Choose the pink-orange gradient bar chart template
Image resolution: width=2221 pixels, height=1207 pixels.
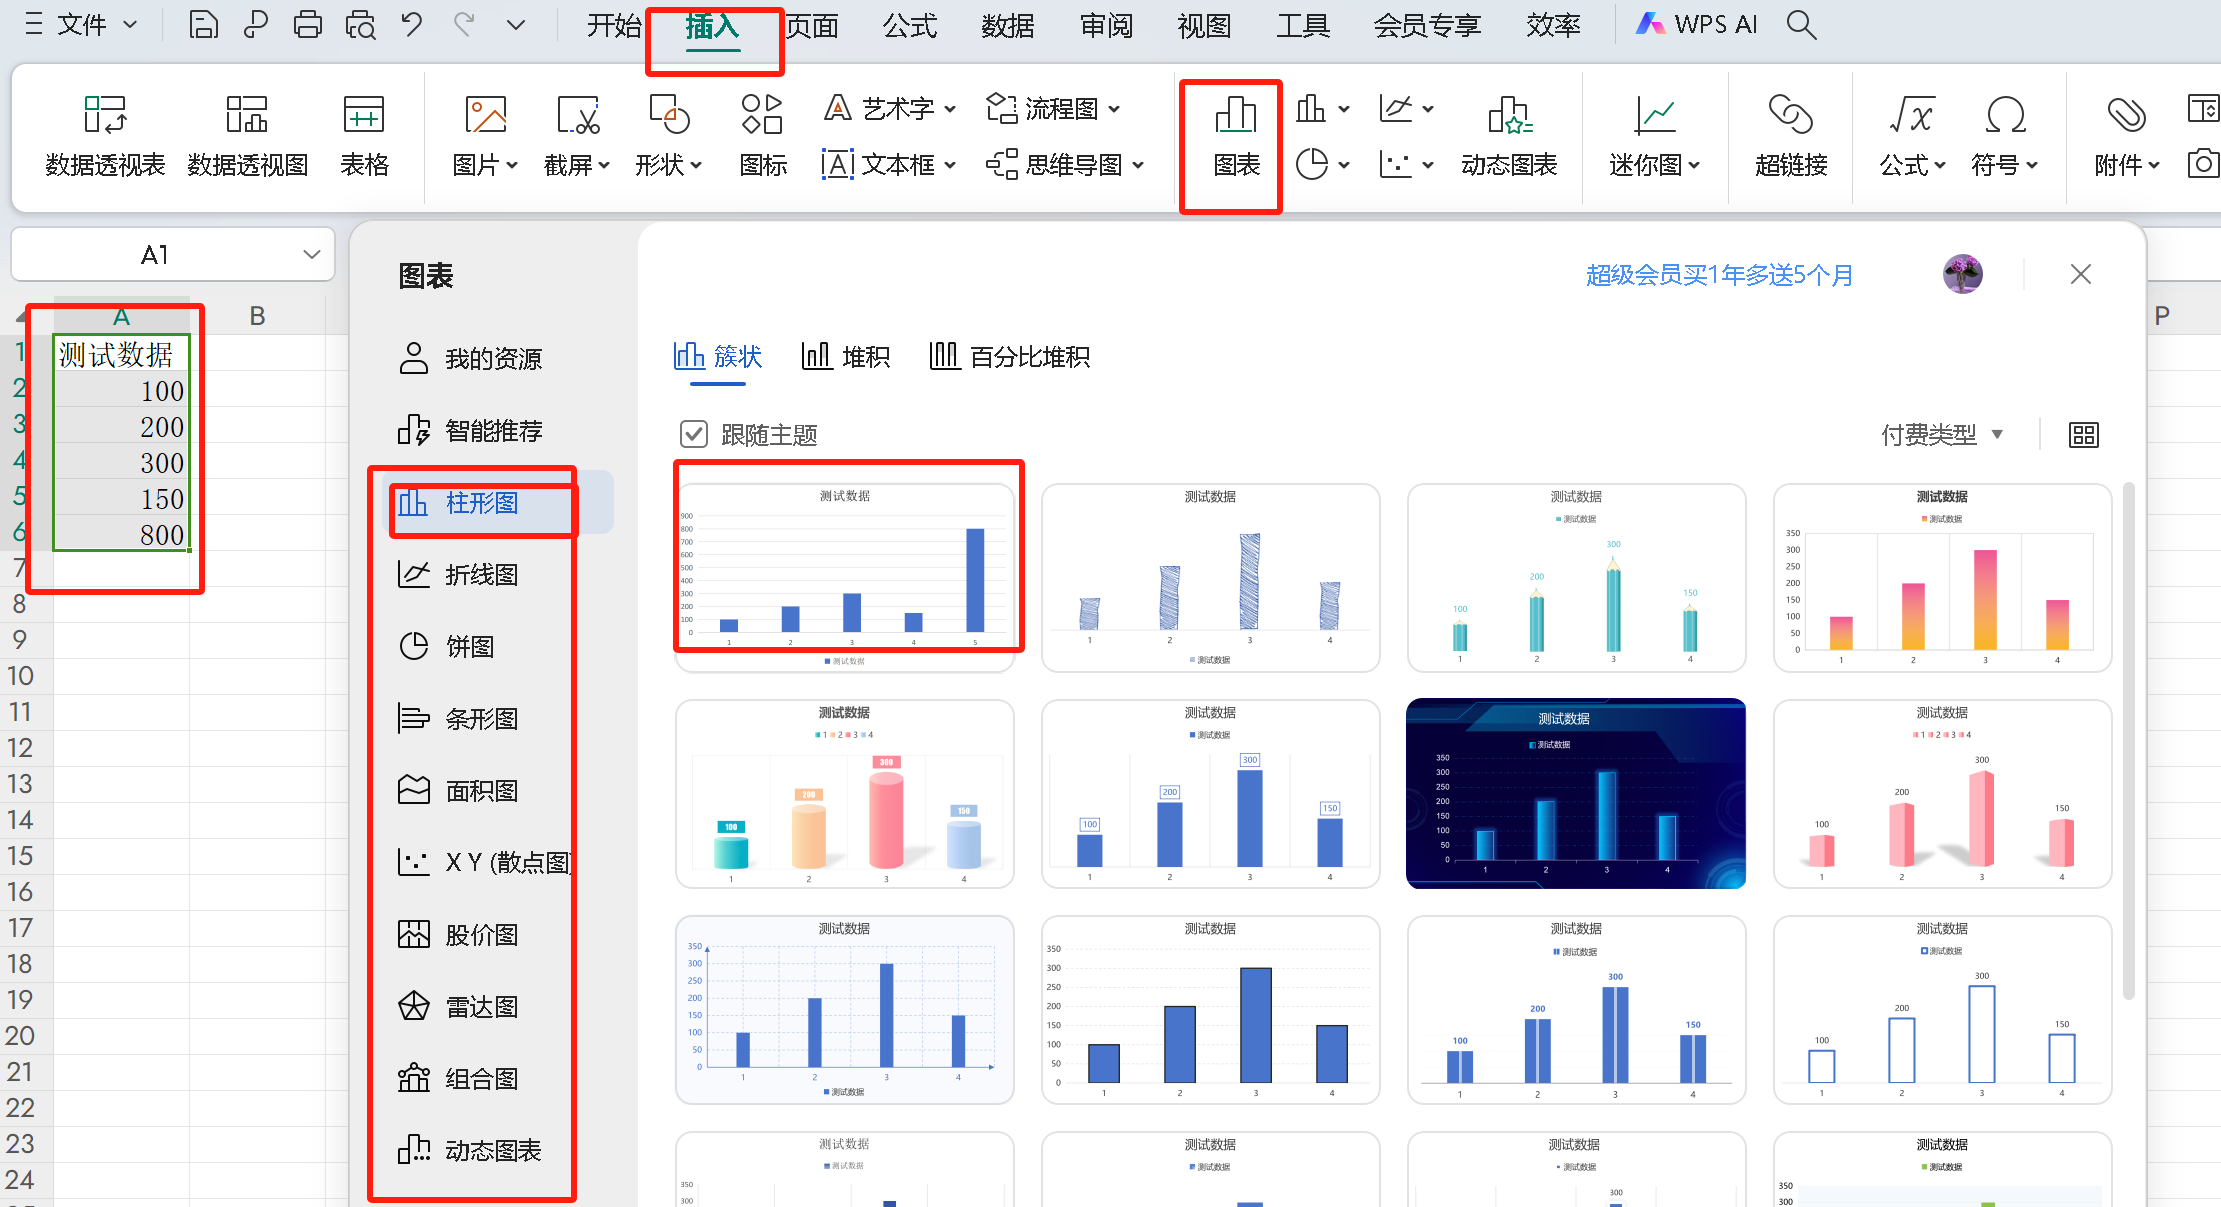click(1942, 577)
